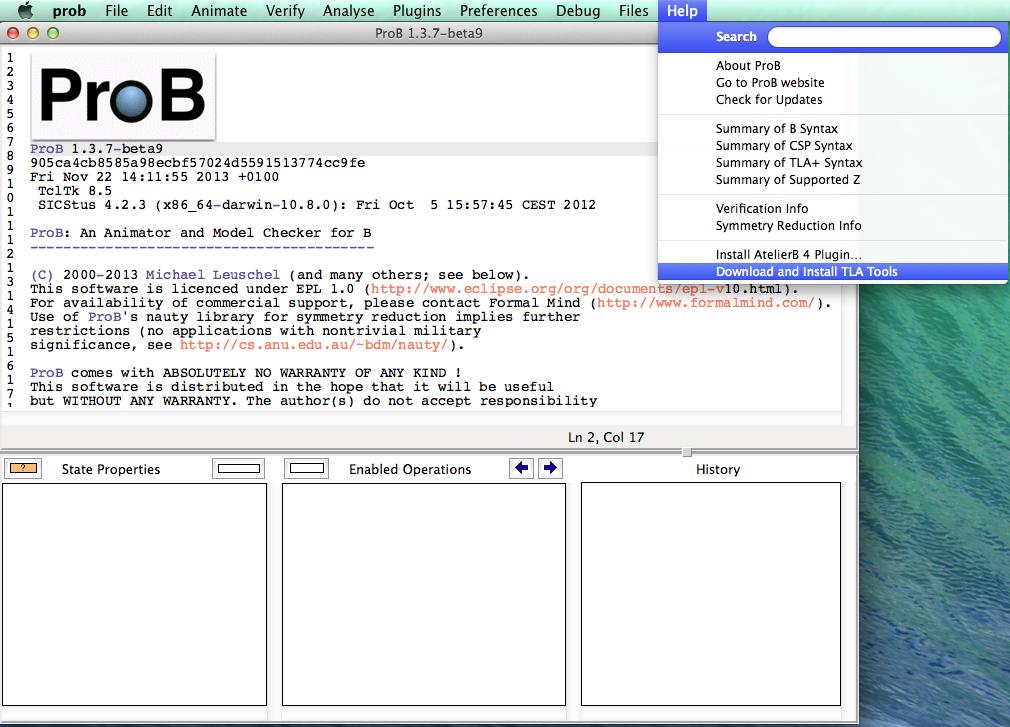Click the pane divider handle below status bar

tap(686, 452)
